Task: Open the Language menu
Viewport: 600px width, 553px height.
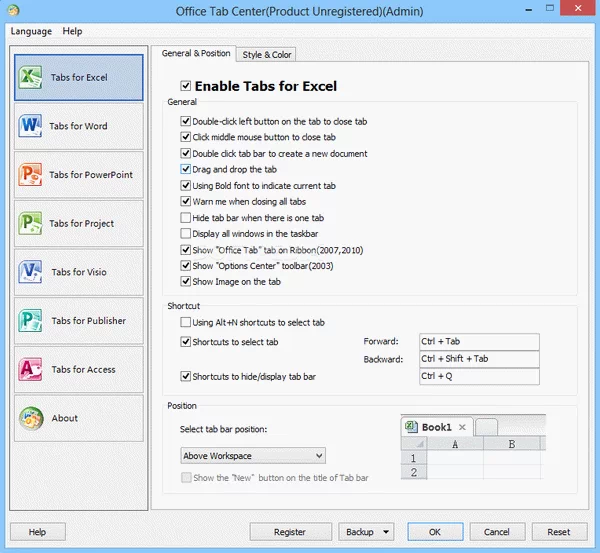Action: coord(31,31)
